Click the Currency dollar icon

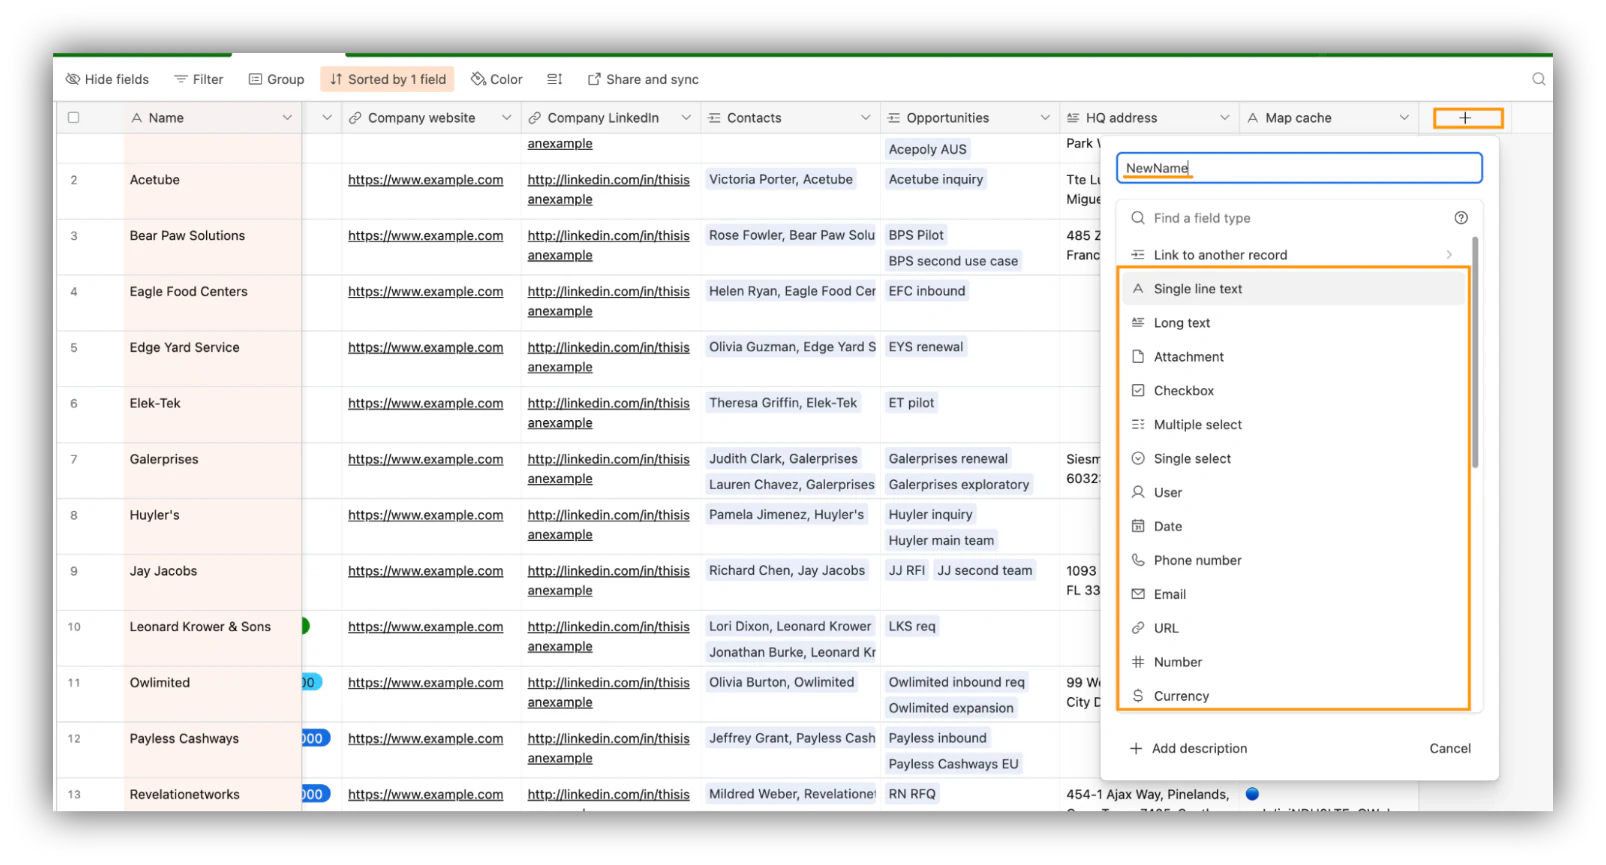[x=1138, y=696]
